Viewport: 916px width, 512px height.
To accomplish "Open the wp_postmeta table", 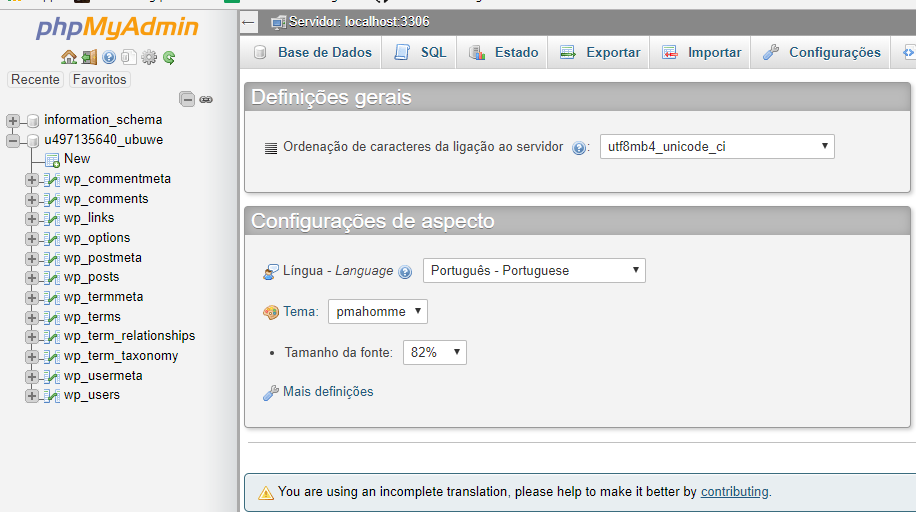I will click(103, 258).
